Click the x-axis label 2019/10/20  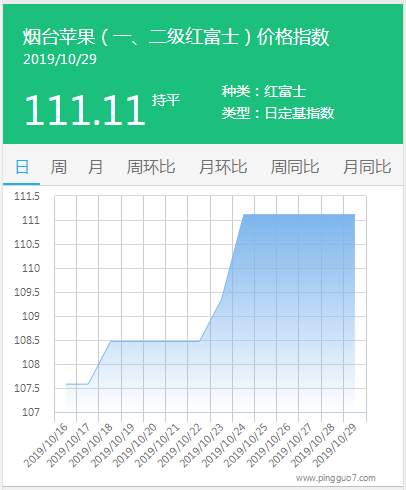coord(134,445)
